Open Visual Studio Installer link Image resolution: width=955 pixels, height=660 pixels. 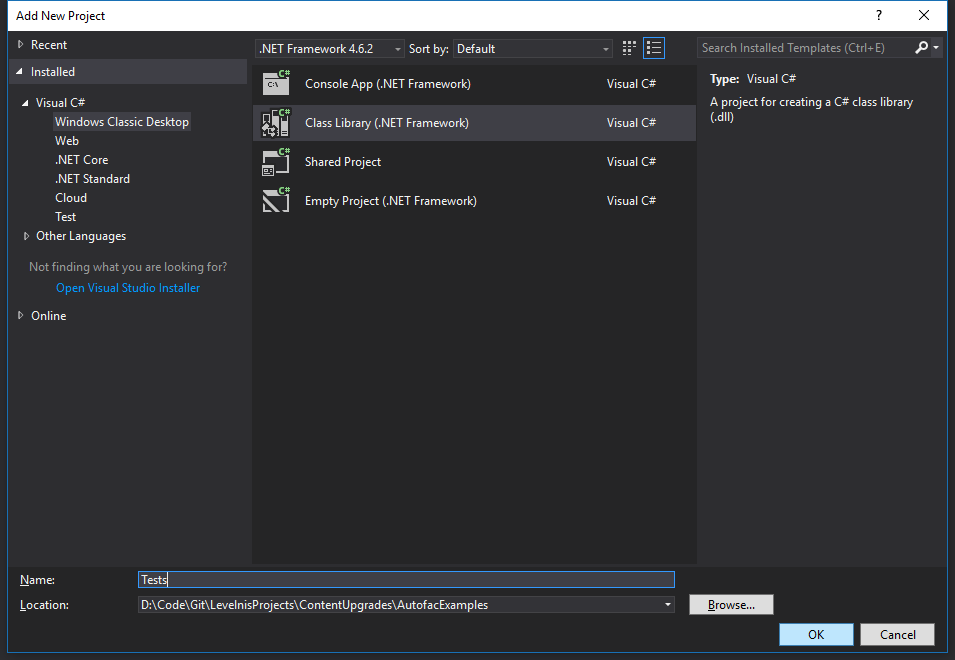128,288
